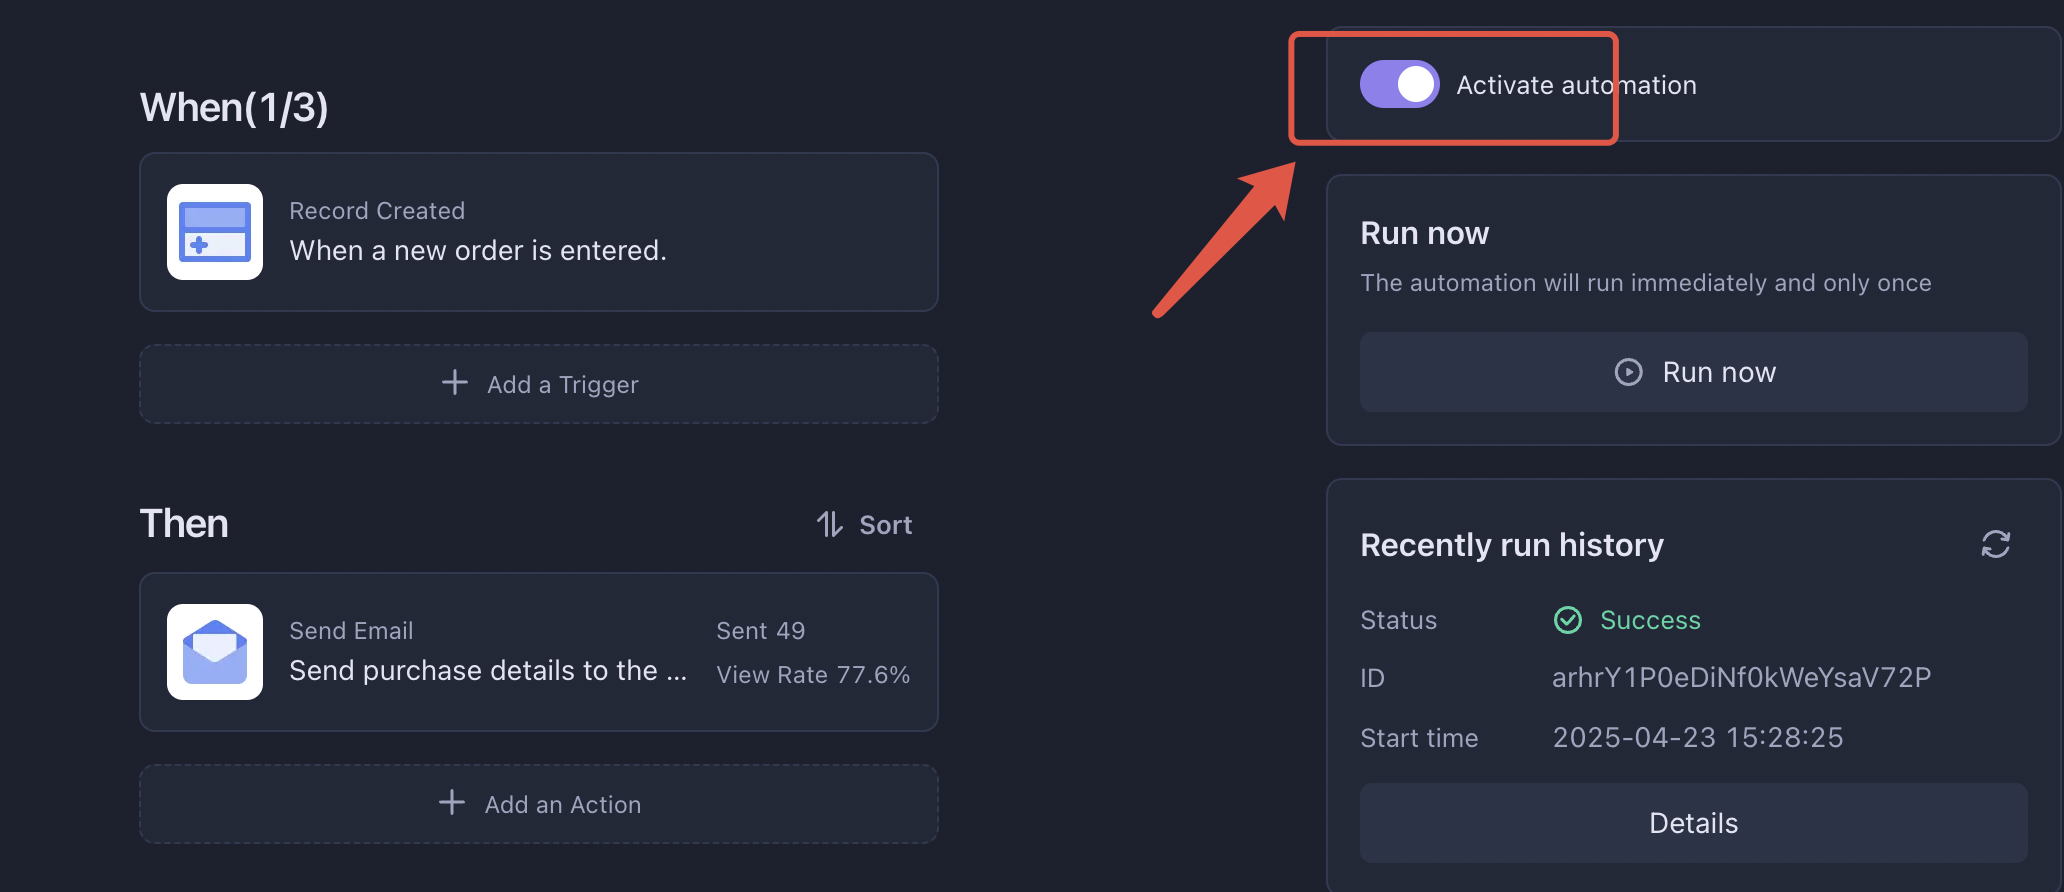2064x892 pixels.
Task: Run the automation now
Action: click(x=1693, y=372)
